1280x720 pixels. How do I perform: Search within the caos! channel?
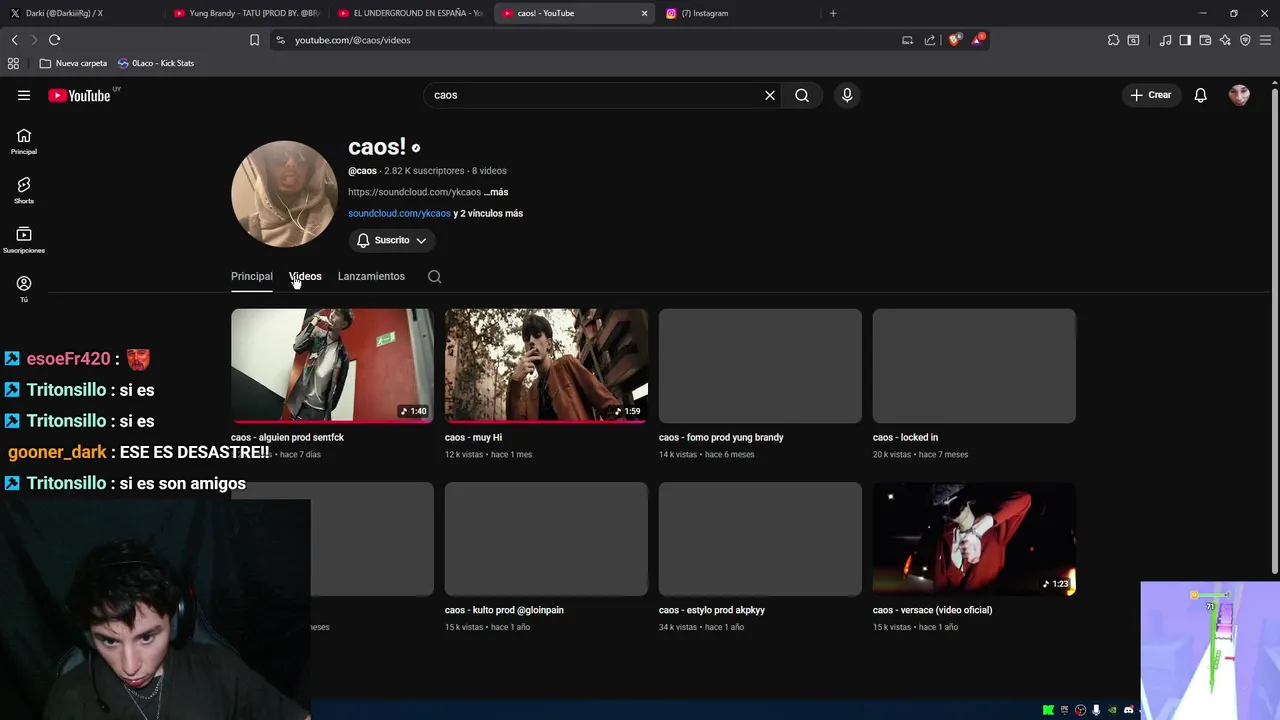[434, 276]
